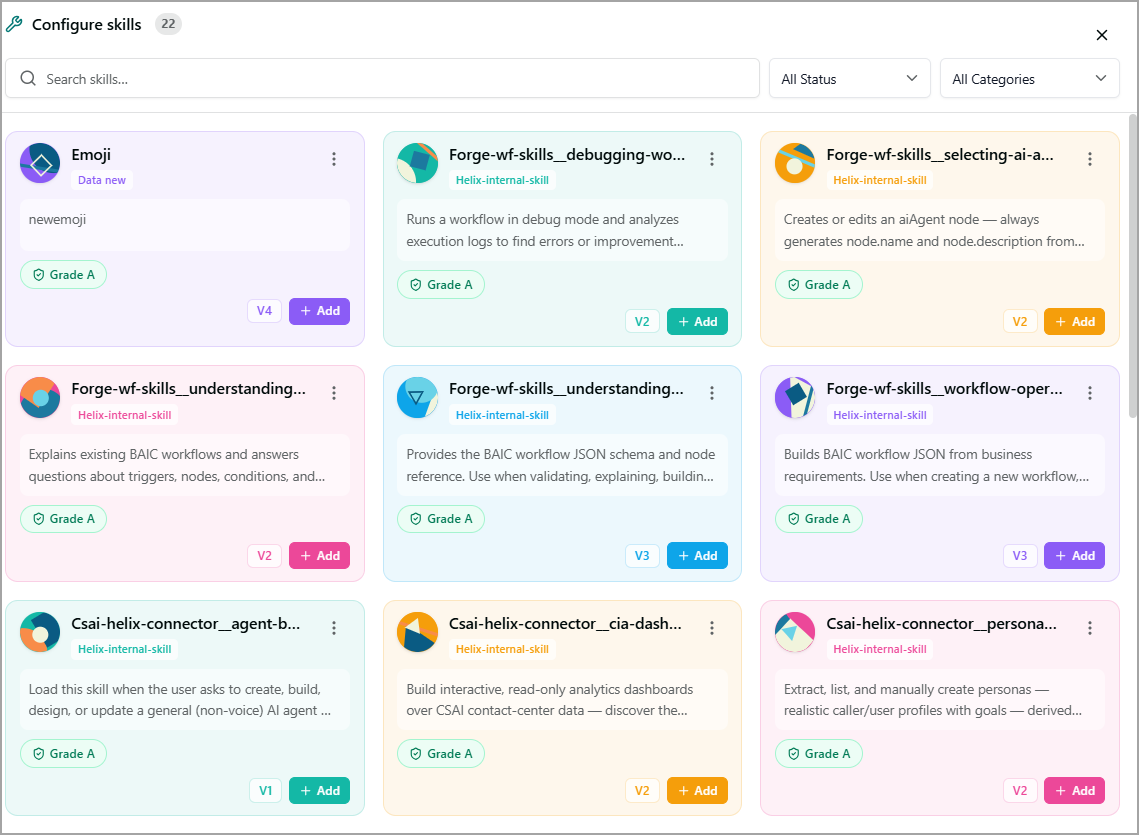
Task: Expand the All Status filter dropdown
Action: click(850, 78)
